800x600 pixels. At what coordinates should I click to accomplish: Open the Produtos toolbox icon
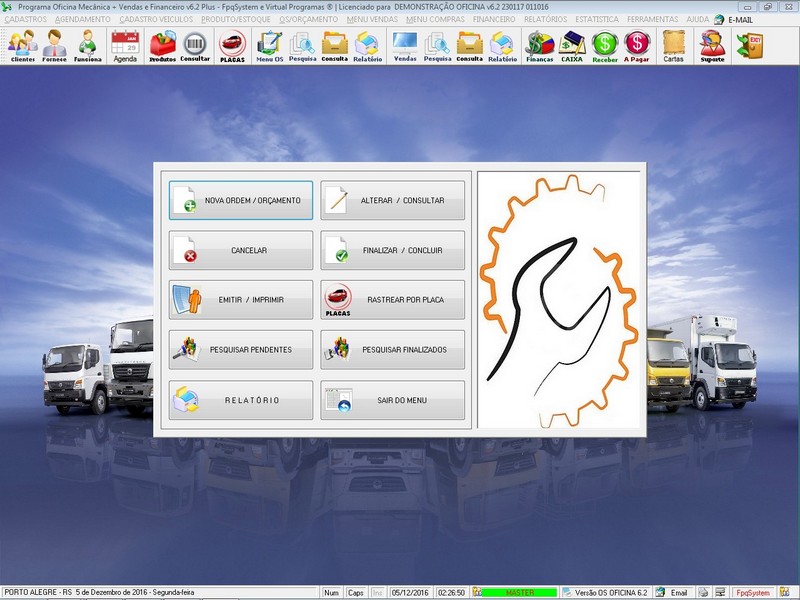click(x=162, y=46)
